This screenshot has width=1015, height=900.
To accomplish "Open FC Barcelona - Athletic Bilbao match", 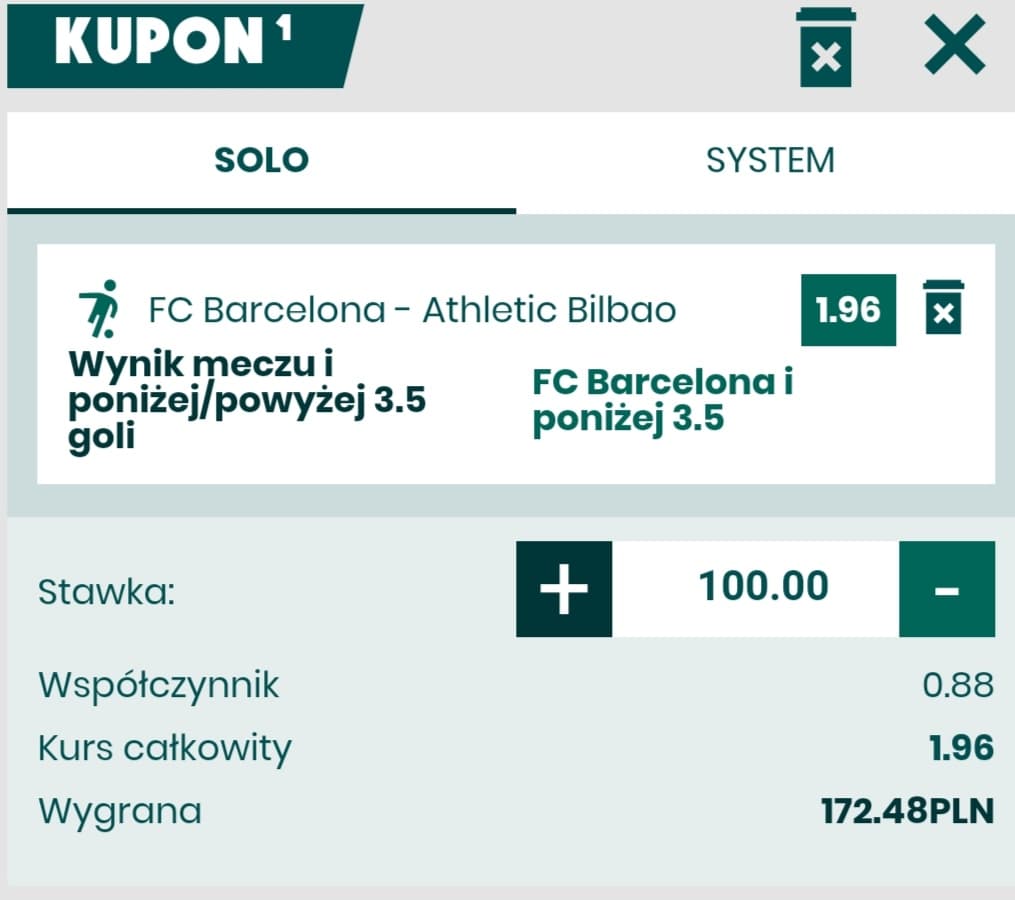I will [412, 310].
